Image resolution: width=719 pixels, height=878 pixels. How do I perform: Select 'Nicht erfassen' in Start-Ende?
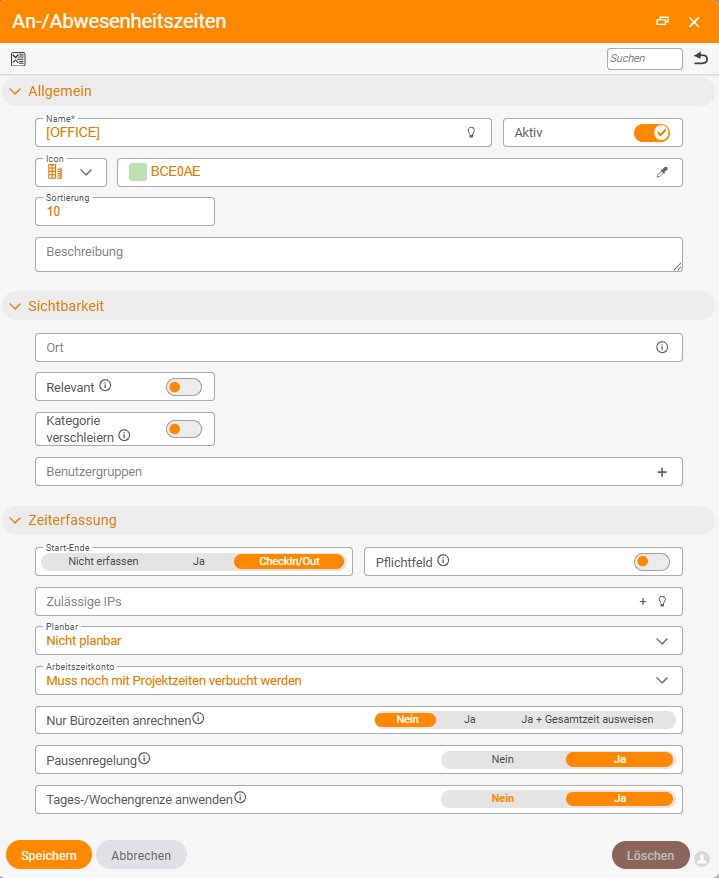tap(103, 562)
